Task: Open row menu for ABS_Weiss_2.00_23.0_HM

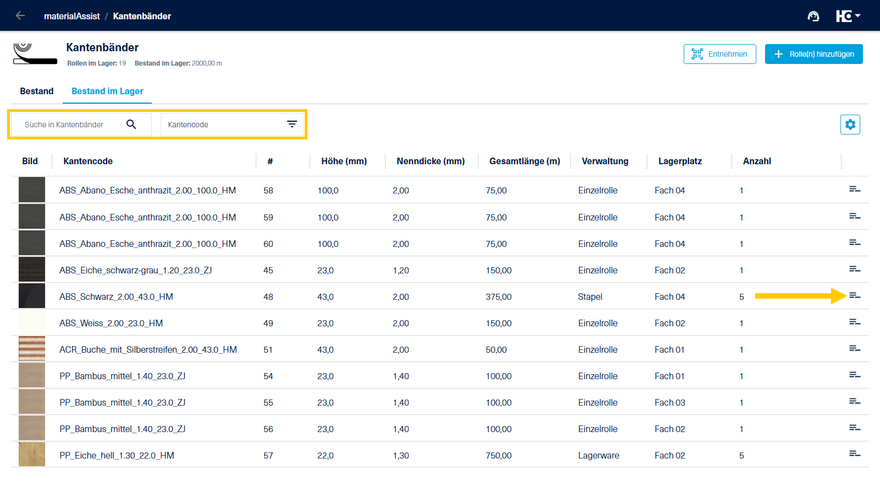Action: click(x=855, y=322)
